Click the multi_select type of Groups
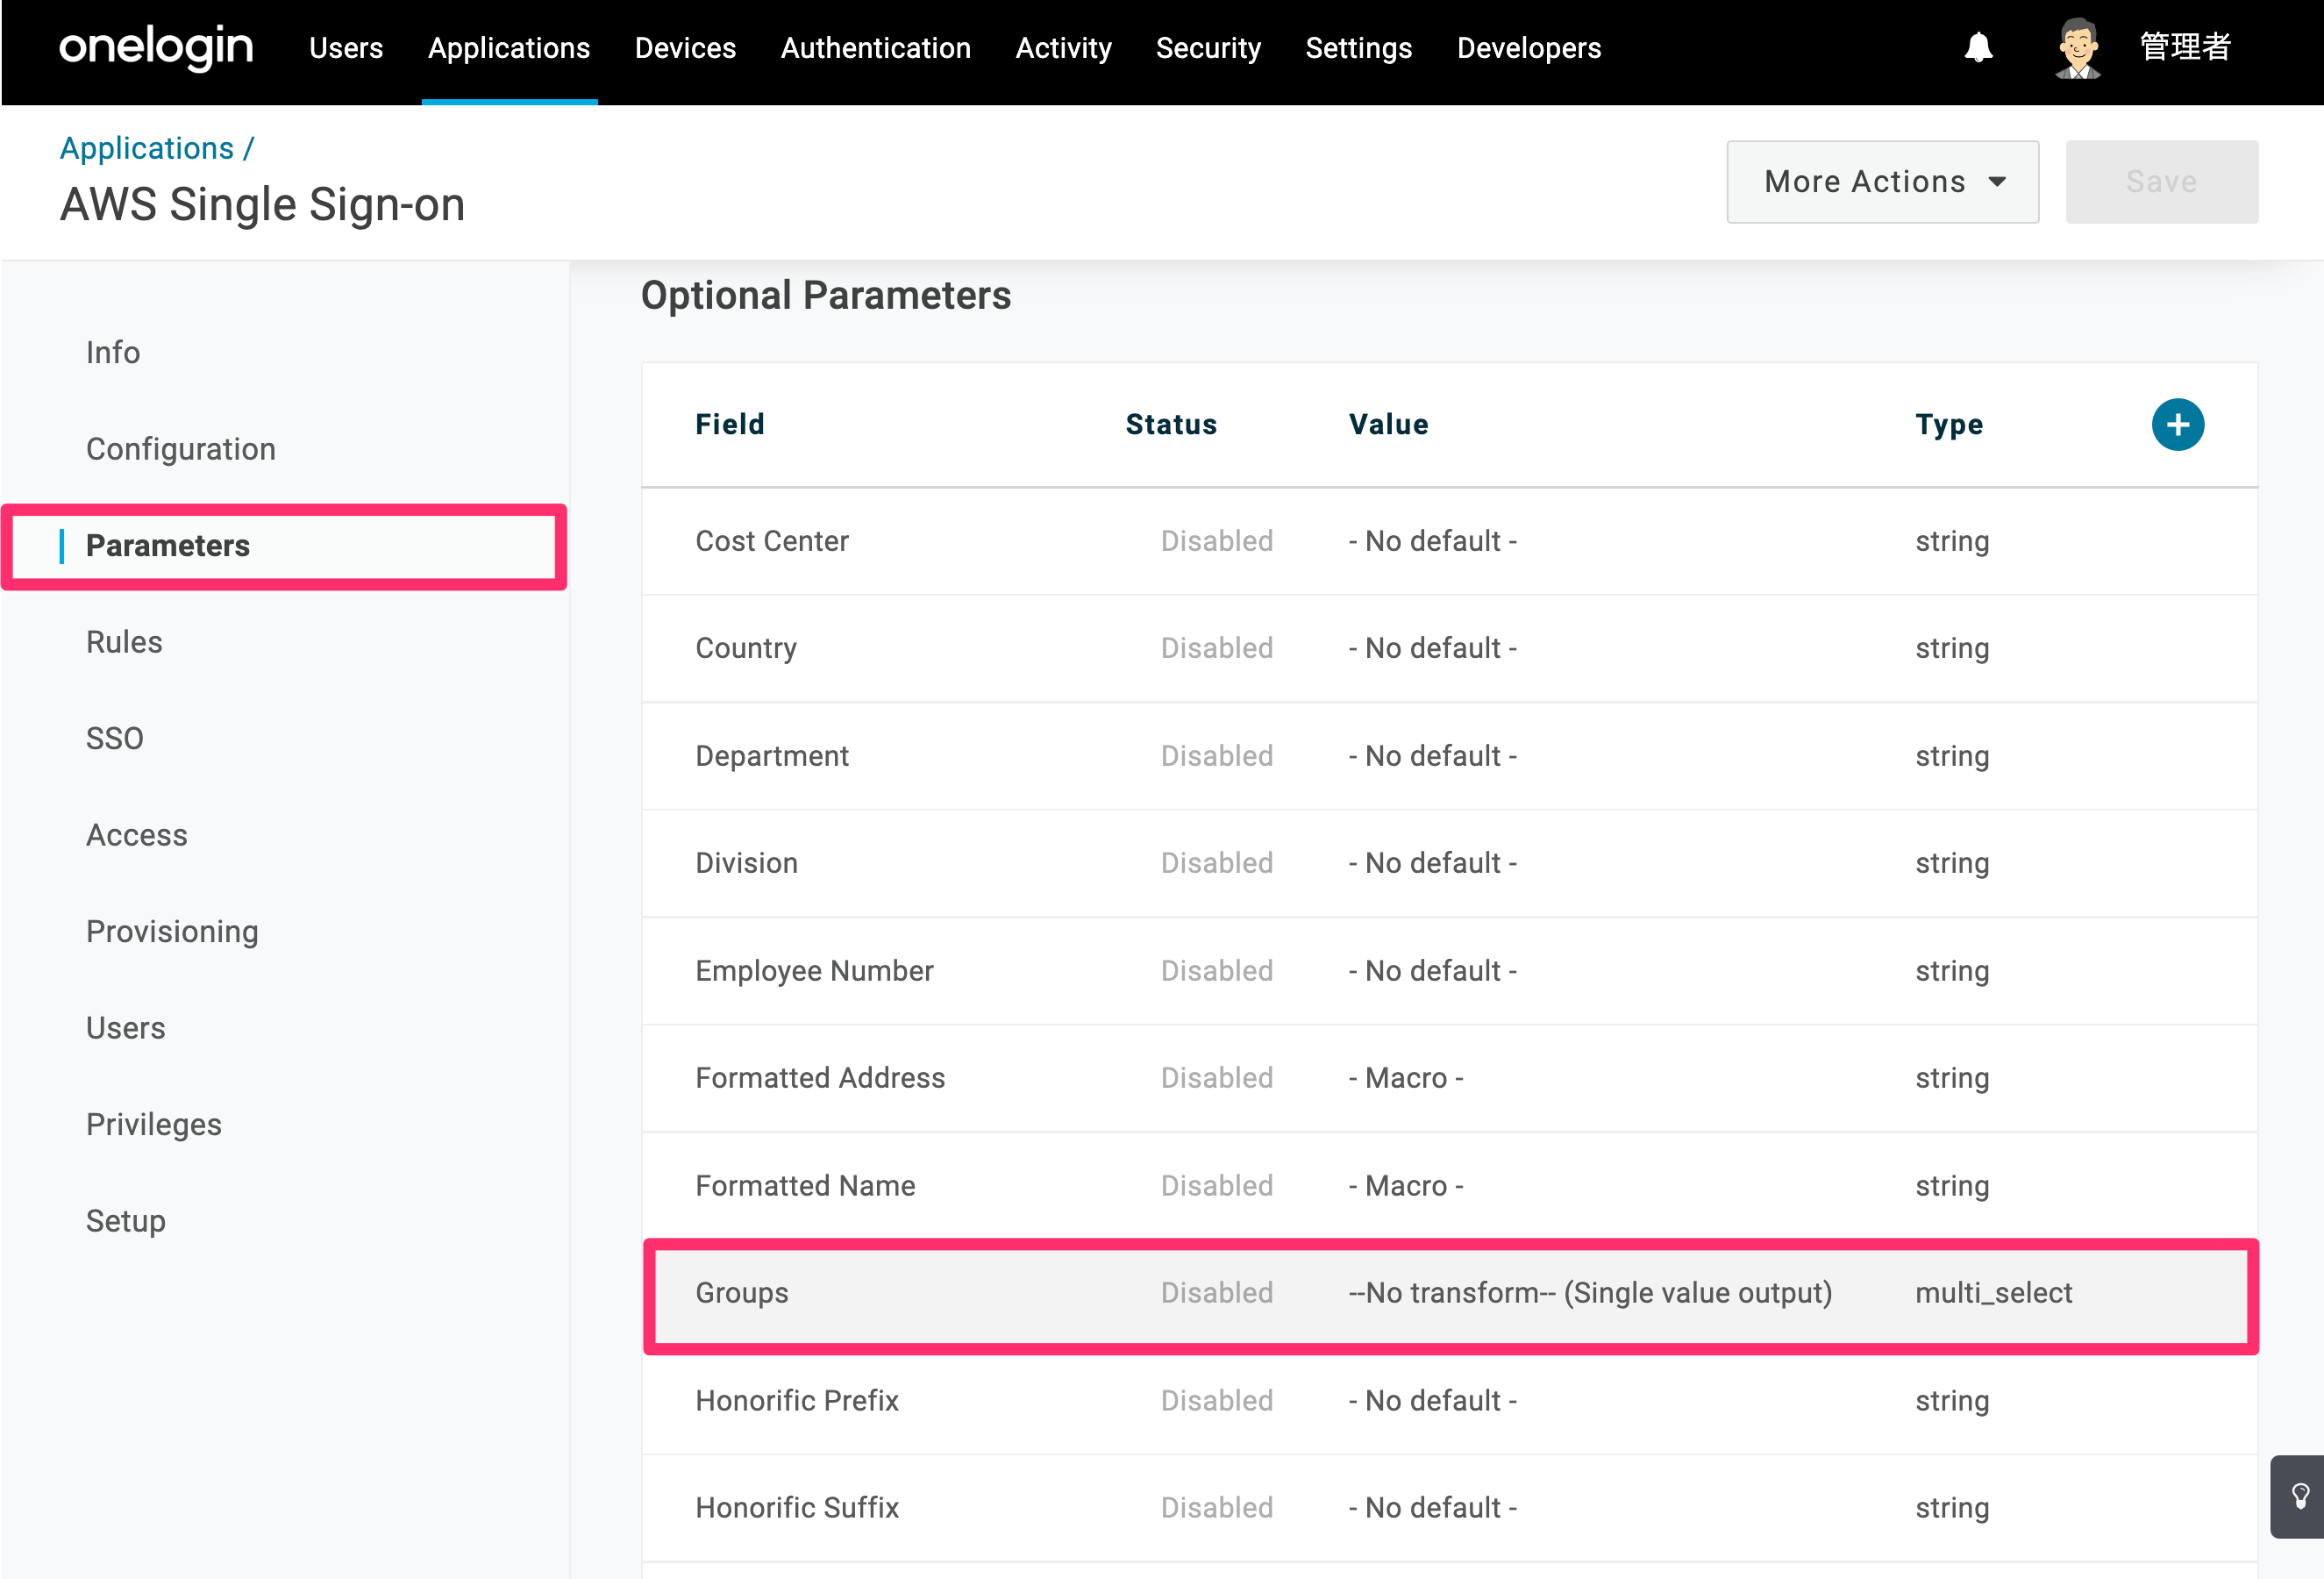The height and width of the screenshot is (1579, 2324). pos(1993,1293)
